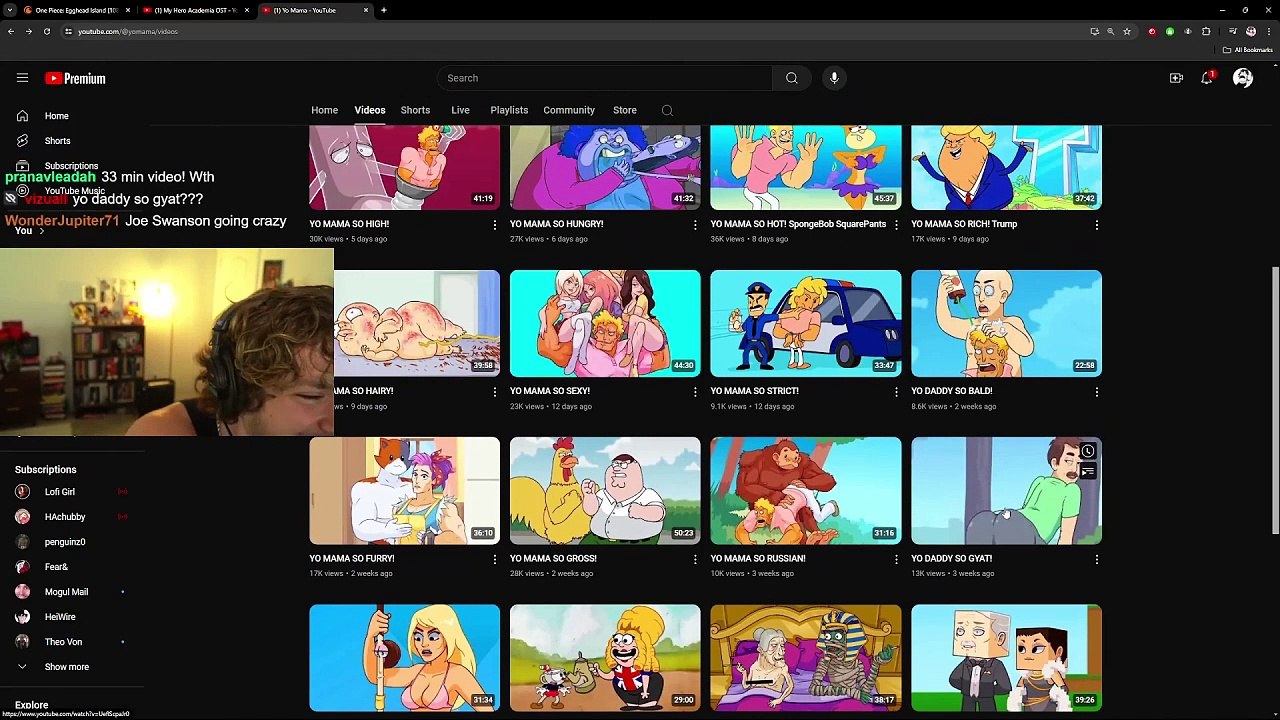Screen dimensions: 1280x720
Task: Open options menu for YO MAMA SO STRICT
Action: 896,392
